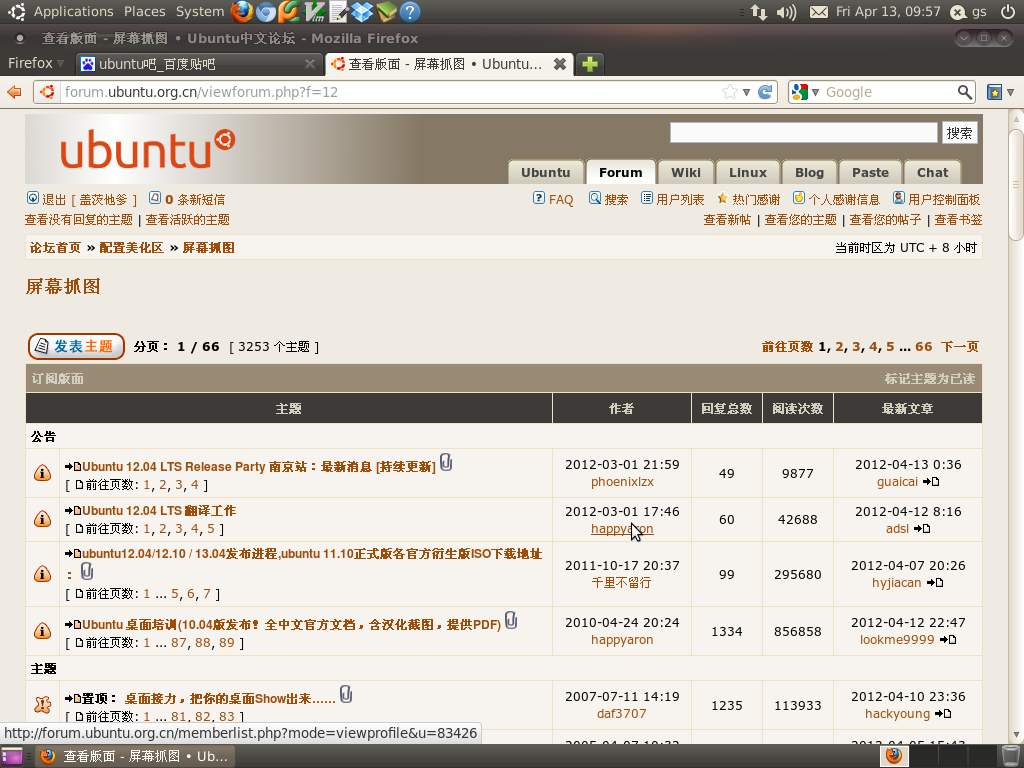This screenshot has width=1024, height=768.
Task: Open the Chromium launcher in the panel
Action: [x=265, y=11]
